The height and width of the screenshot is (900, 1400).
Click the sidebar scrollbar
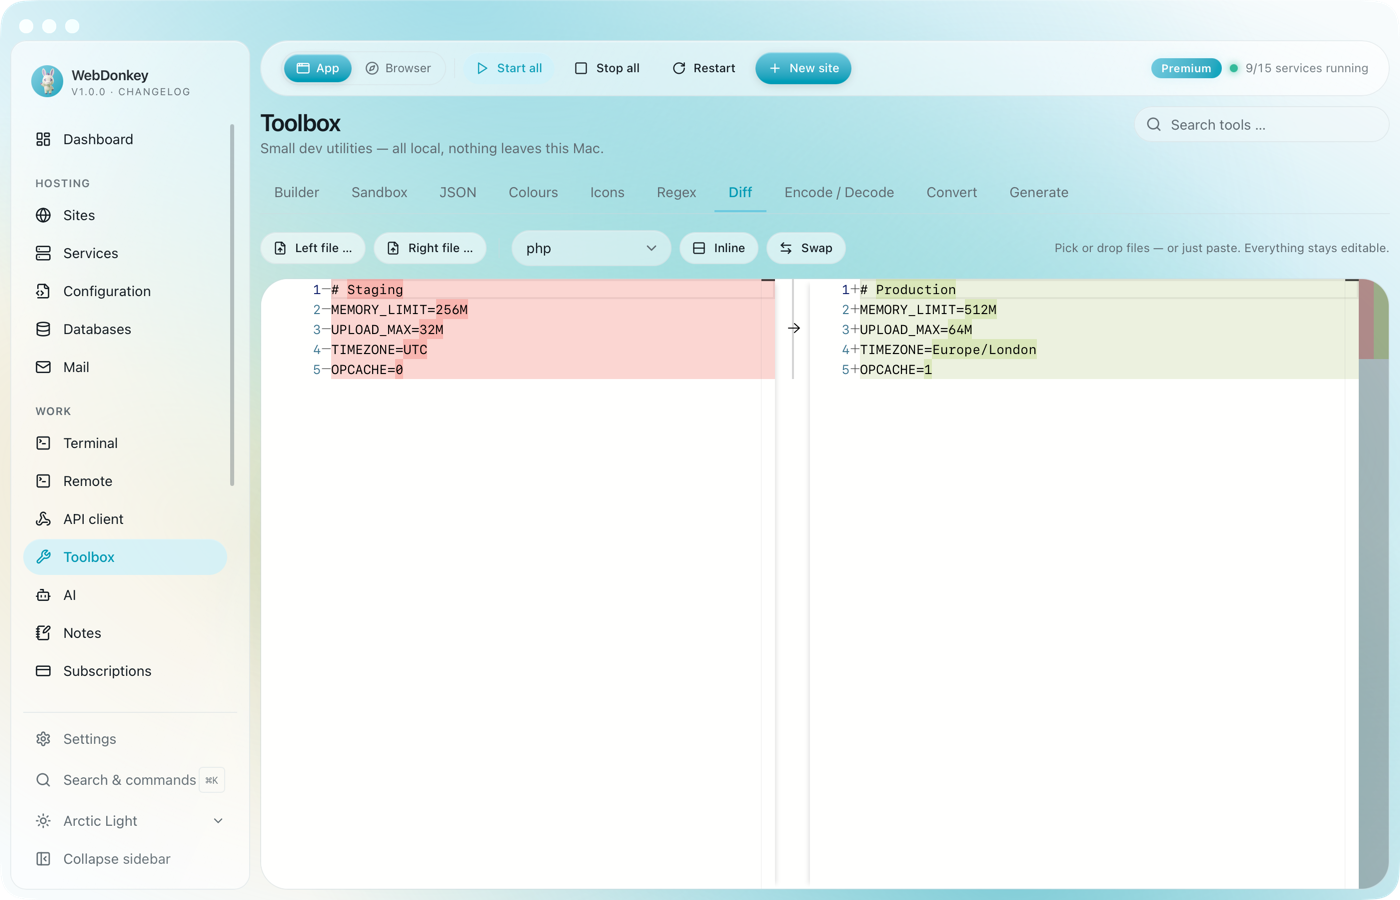(232, 305)
